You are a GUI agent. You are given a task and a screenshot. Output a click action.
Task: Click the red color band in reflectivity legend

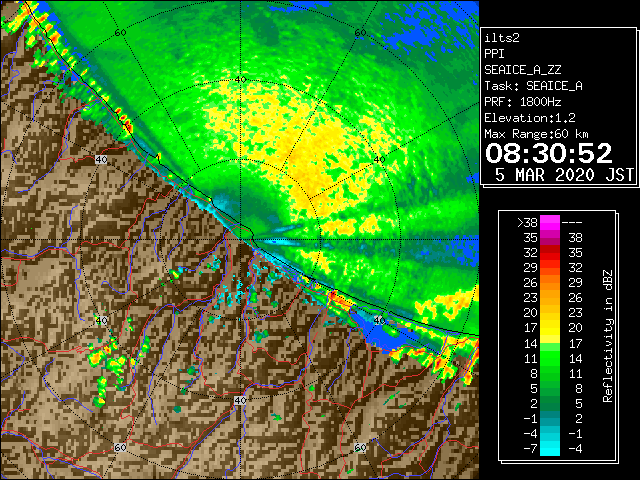549,253
